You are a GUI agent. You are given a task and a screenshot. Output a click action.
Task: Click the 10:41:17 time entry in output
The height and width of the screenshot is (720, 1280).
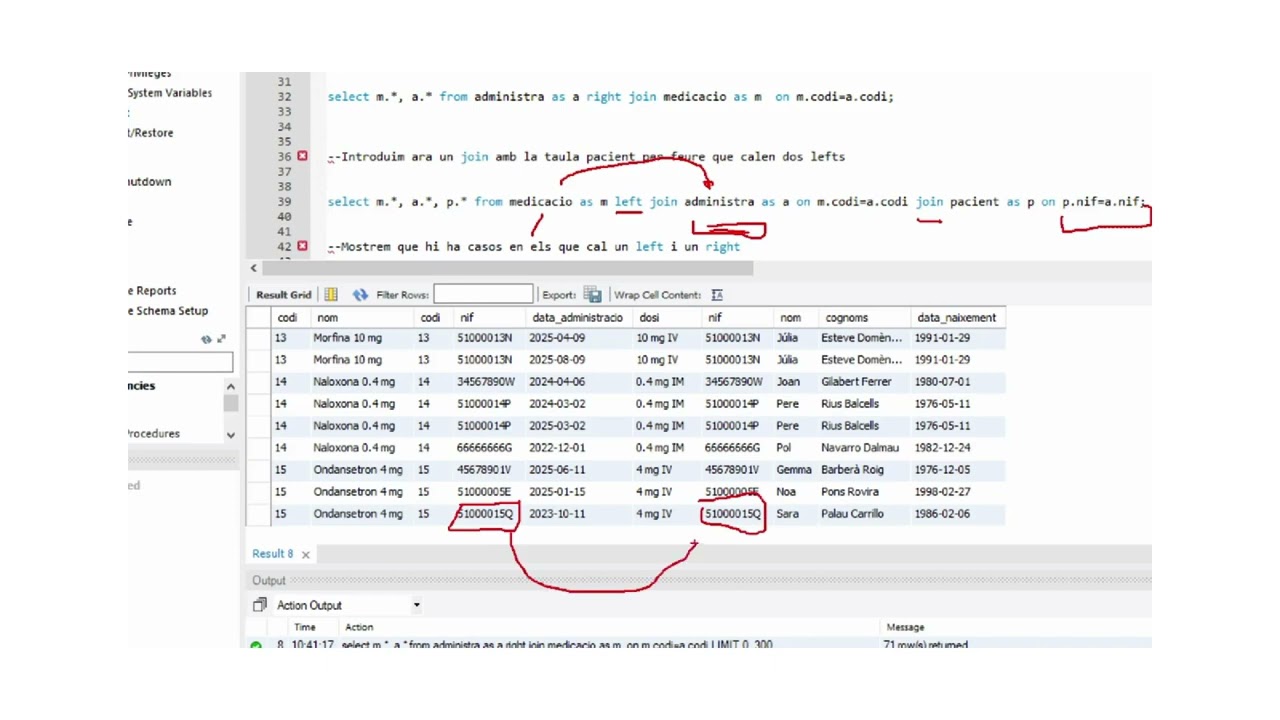[x=312, y=645]
